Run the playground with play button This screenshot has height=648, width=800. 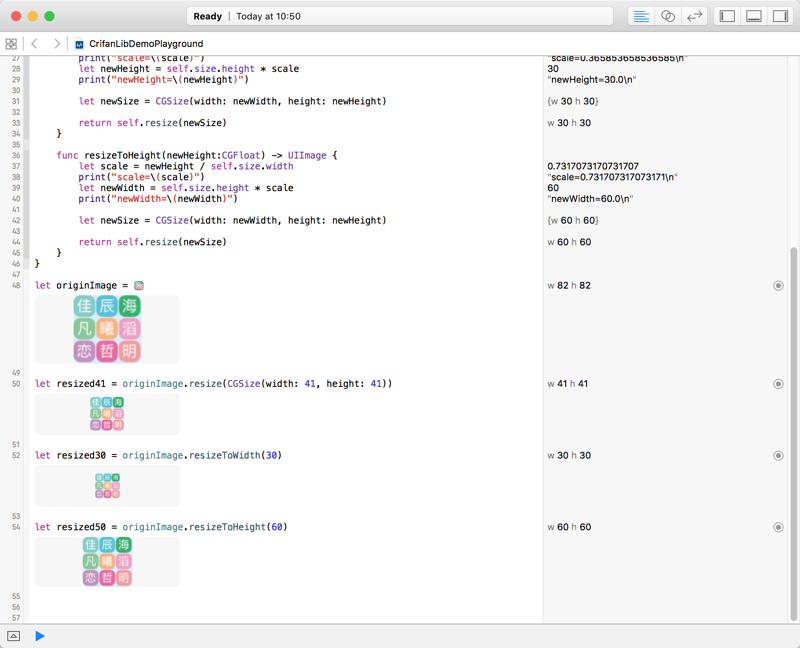(40, 636)
